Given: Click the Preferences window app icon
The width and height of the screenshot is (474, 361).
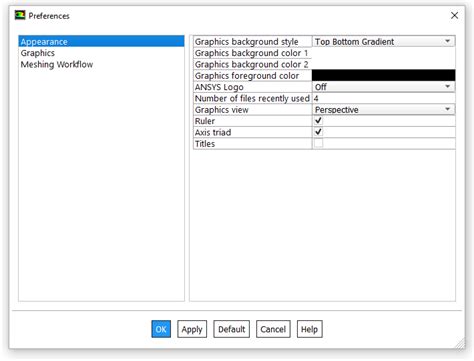Looking at the screenshot, I should coord(20,15).
